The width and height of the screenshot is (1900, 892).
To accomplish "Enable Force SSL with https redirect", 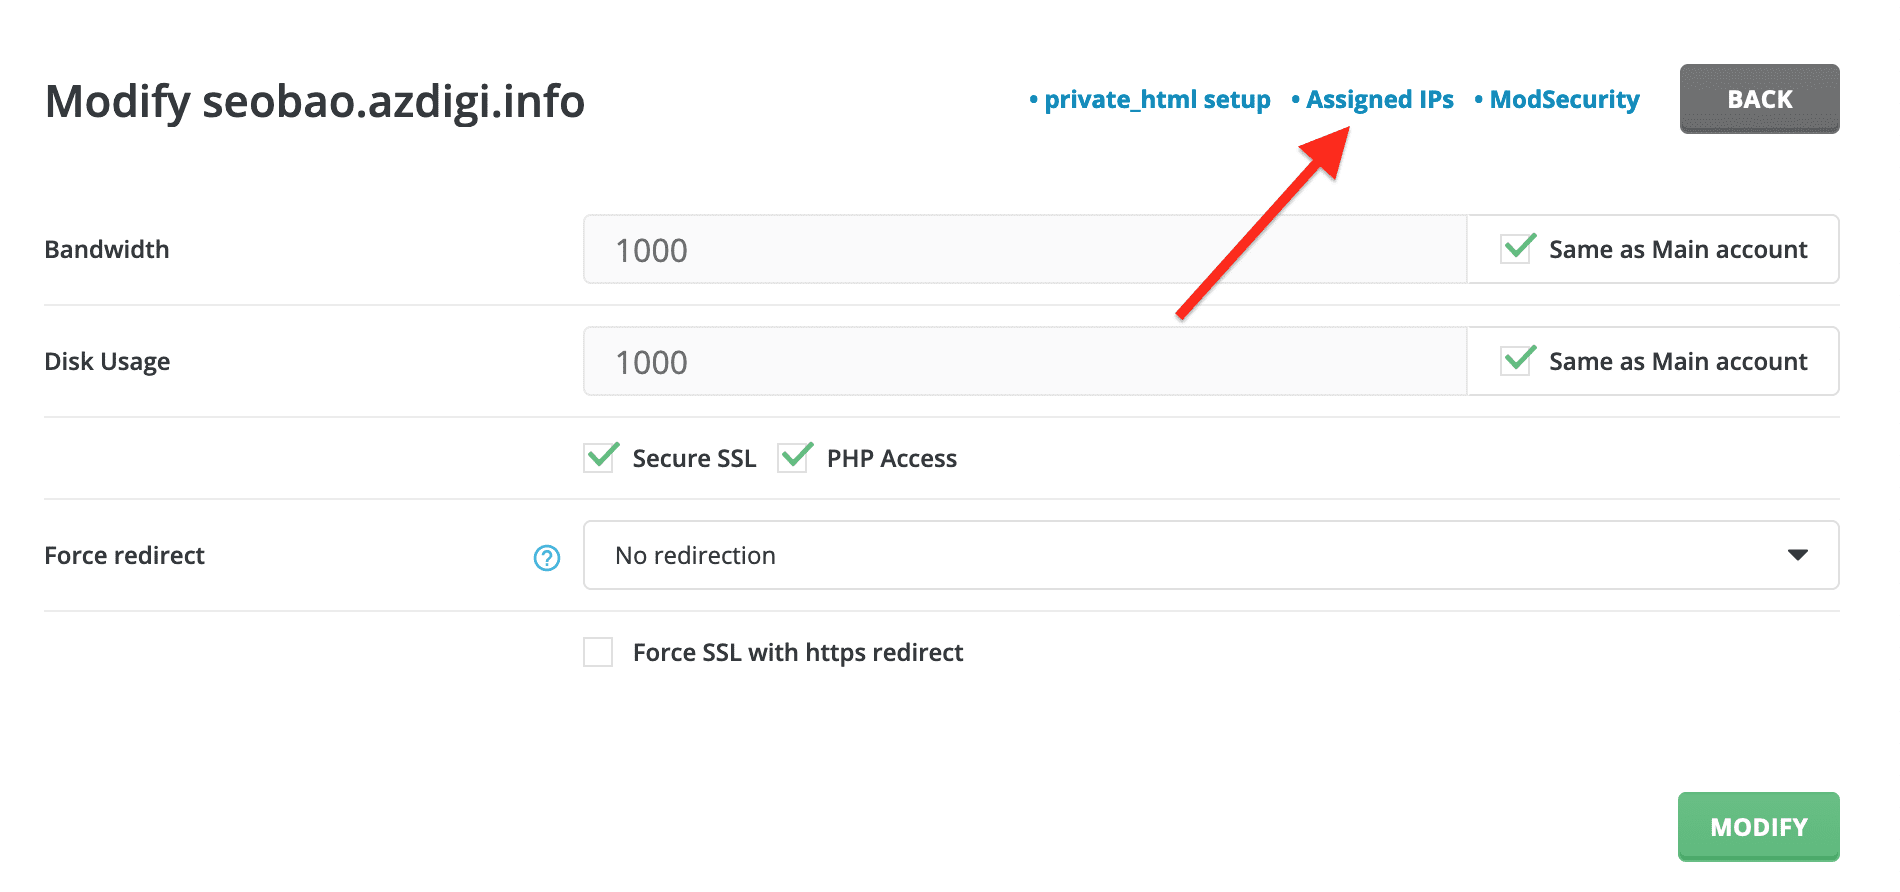I will pos(598,653).
